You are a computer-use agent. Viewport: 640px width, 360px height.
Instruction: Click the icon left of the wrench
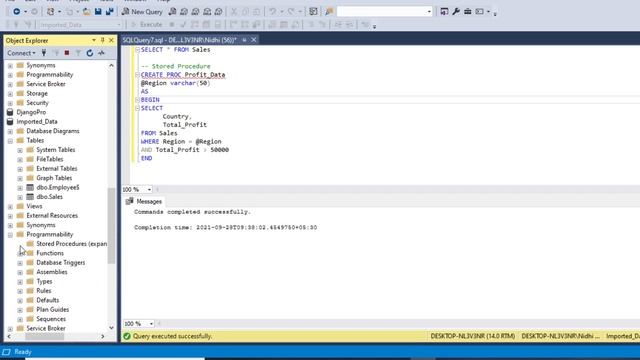(x=444, y=12)
